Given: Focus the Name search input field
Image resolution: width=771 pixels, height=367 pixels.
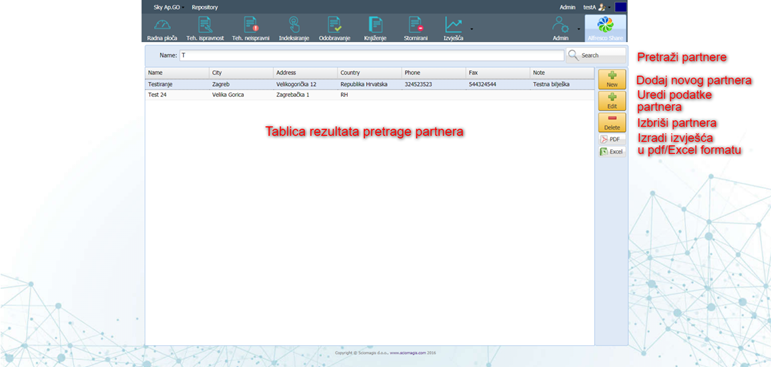Looking at the screenshot, I should (371, 56).
